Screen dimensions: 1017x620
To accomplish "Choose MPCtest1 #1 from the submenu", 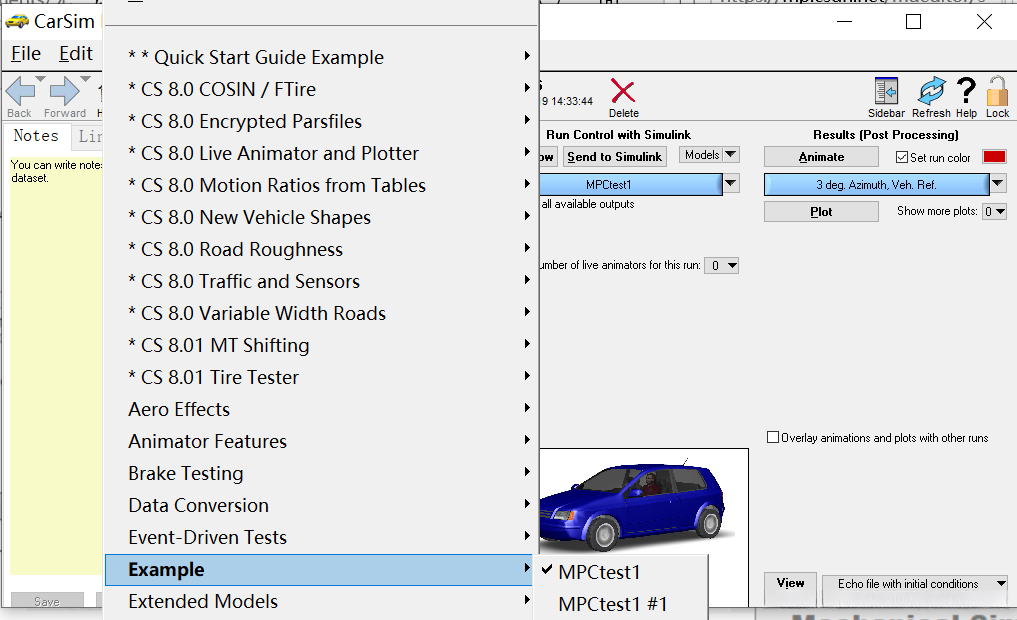I will [x=612, y=604].
